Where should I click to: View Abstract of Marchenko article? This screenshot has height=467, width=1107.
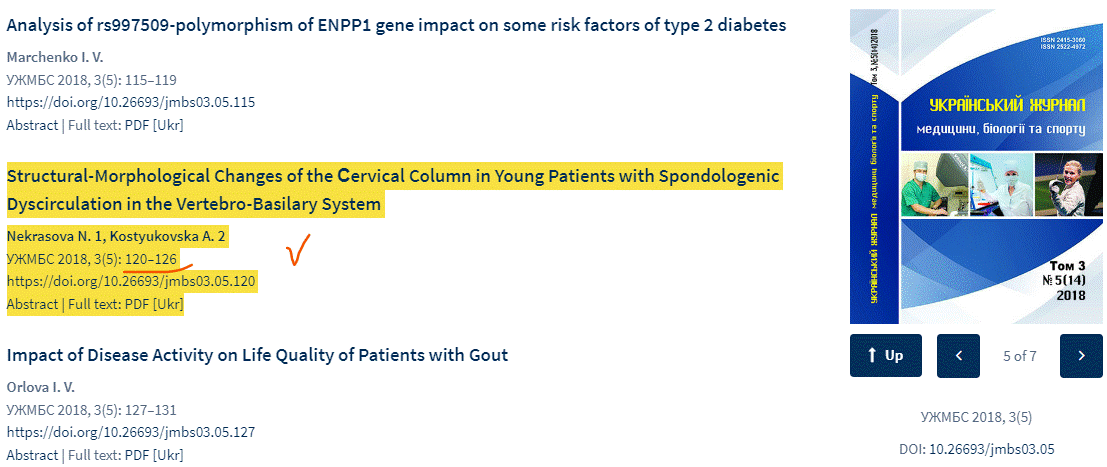tap(32, 125)
